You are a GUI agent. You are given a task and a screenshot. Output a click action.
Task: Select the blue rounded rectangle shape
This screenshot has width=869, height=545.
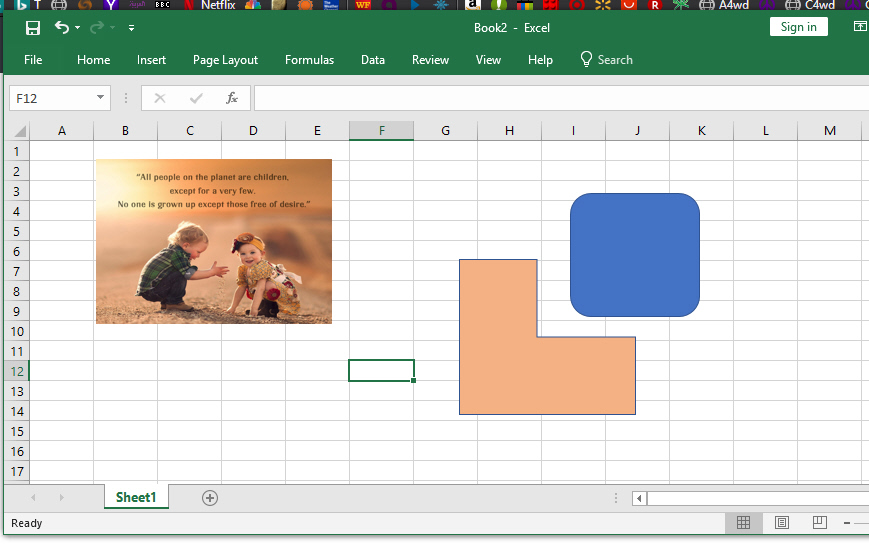click(634, 254)
